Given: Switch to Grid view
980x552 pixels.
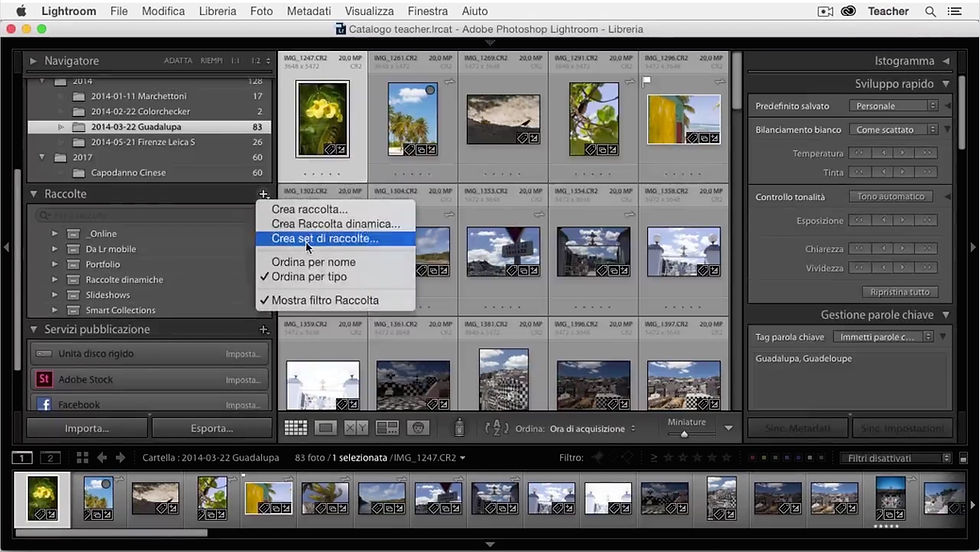Looking at the screenshot, I should [296, 428].
